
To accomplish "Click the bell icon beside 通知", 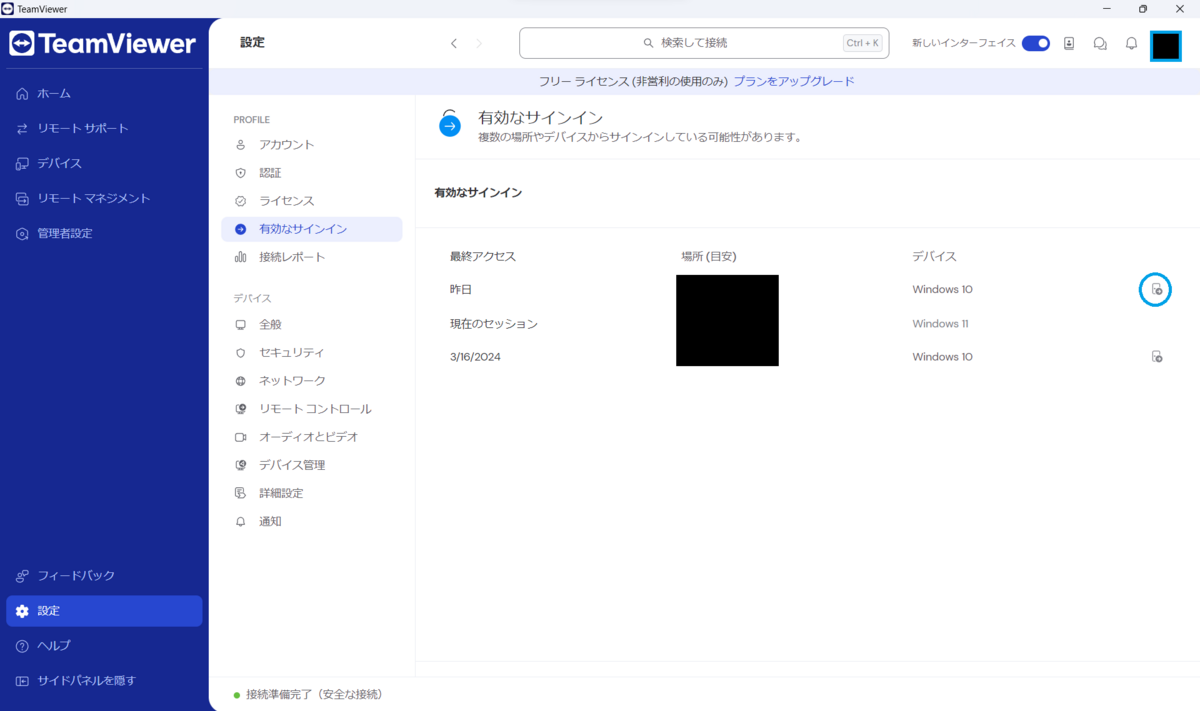I will (x=240, y=521).
